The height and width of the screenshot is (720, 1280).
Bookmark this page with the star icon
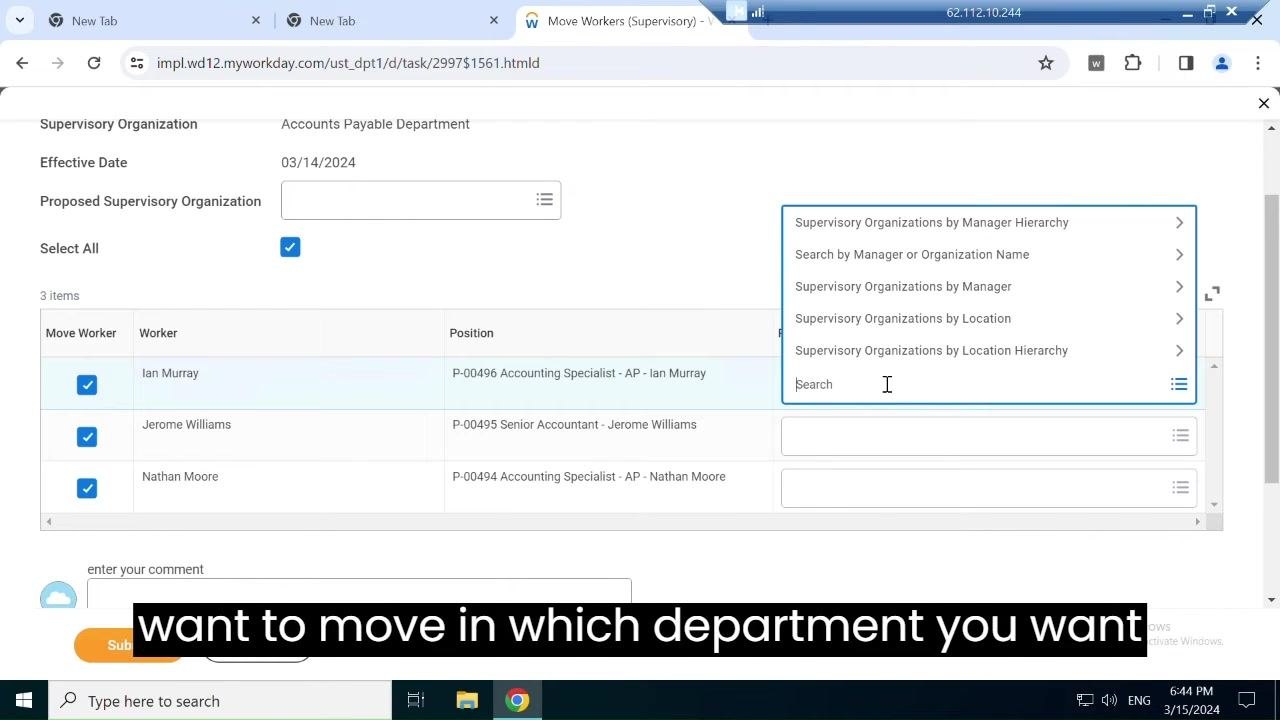click(x=1046, y=63)
